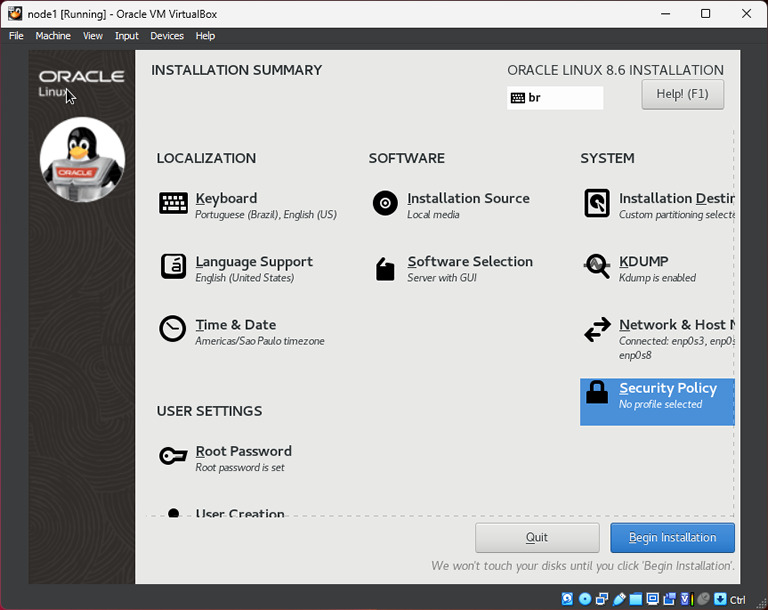The height and width of the screenshot is (610, 768).
Task: Click 'Kdump is enabled' text
Action: 657,278
